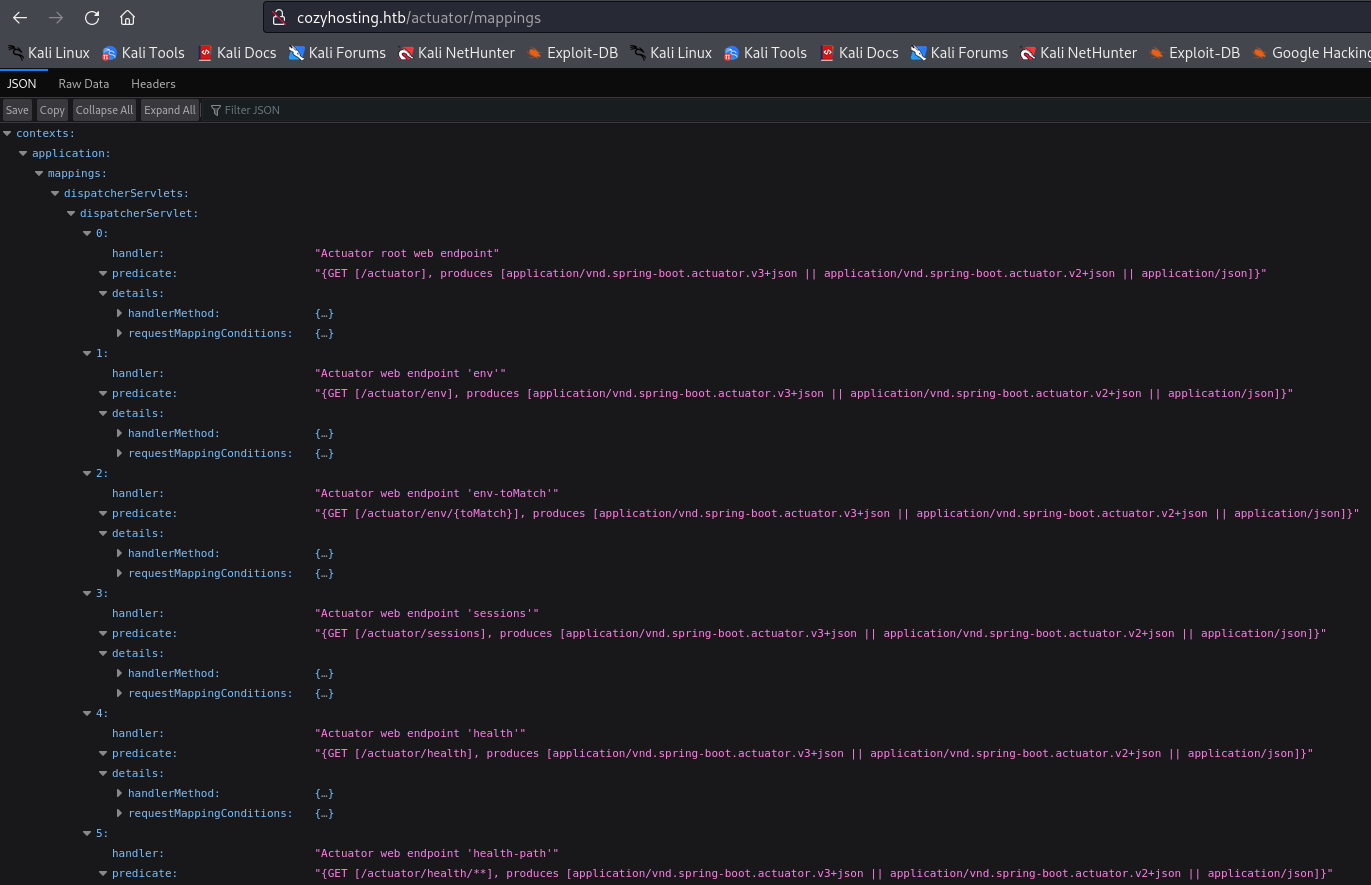Collapse the mappings node
Image resolution: width=1371 pixels, height=885 pixels.
click(40, 173)
